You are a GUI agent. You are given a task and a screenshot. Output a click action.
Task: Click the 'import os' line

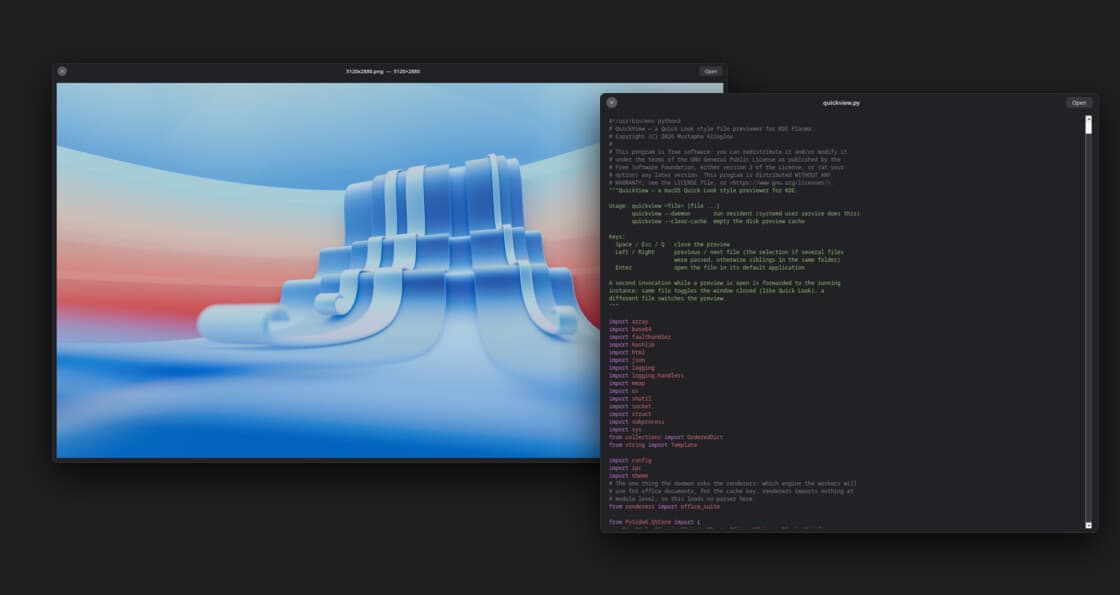(624, 391)
